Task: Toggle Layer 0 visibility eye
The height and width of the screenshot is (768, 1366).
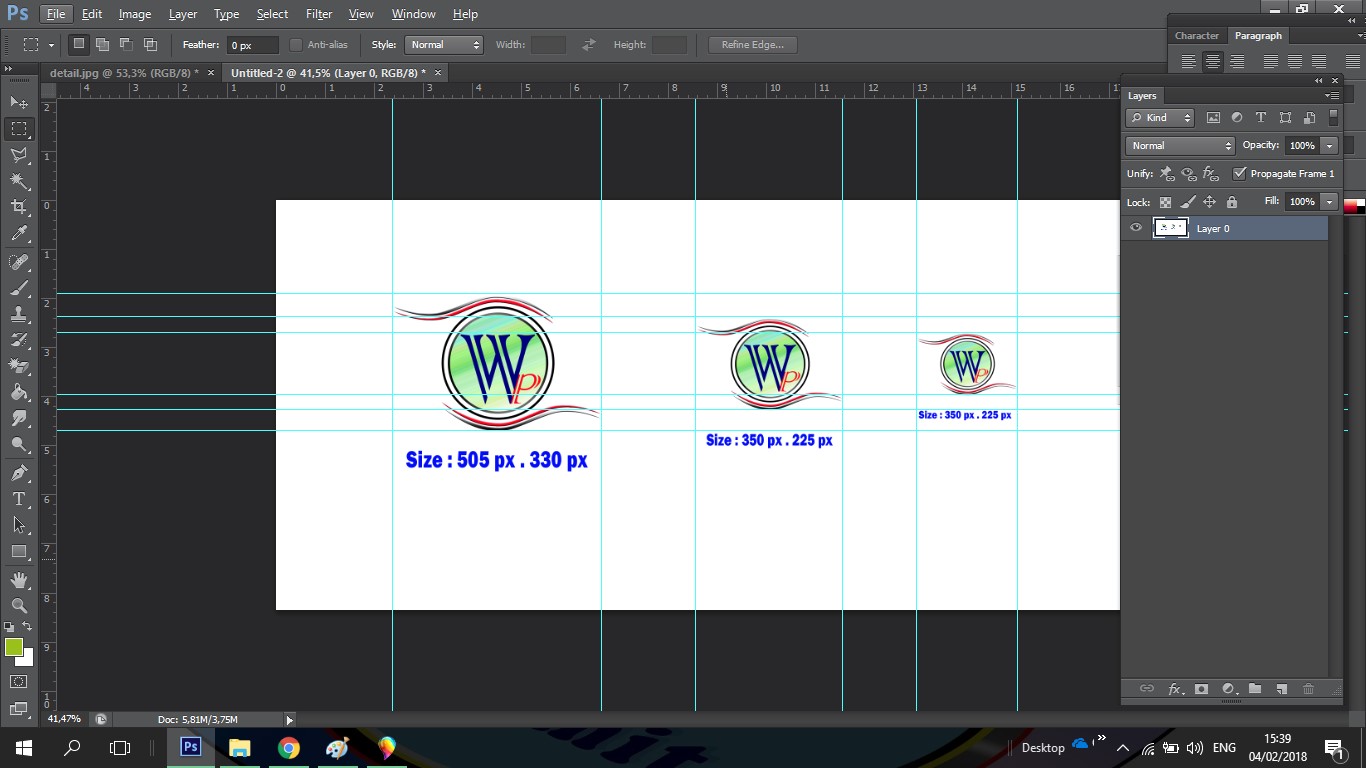Action: [x=1136, y=228]
